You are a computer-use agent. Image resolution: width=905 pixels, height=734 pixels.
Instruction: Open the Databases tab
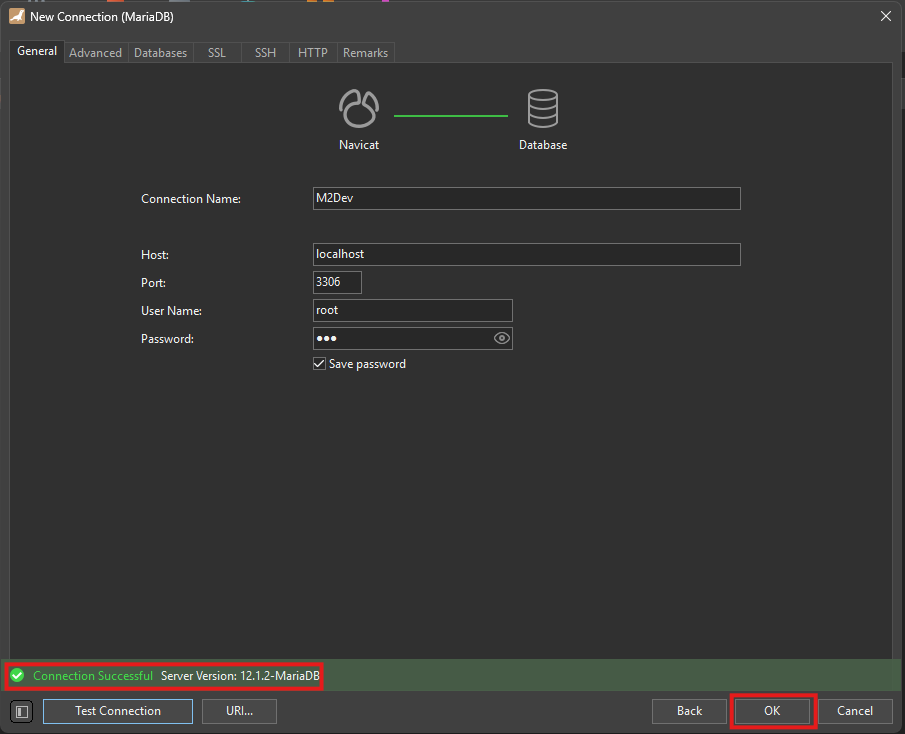[x=160, y=53]
